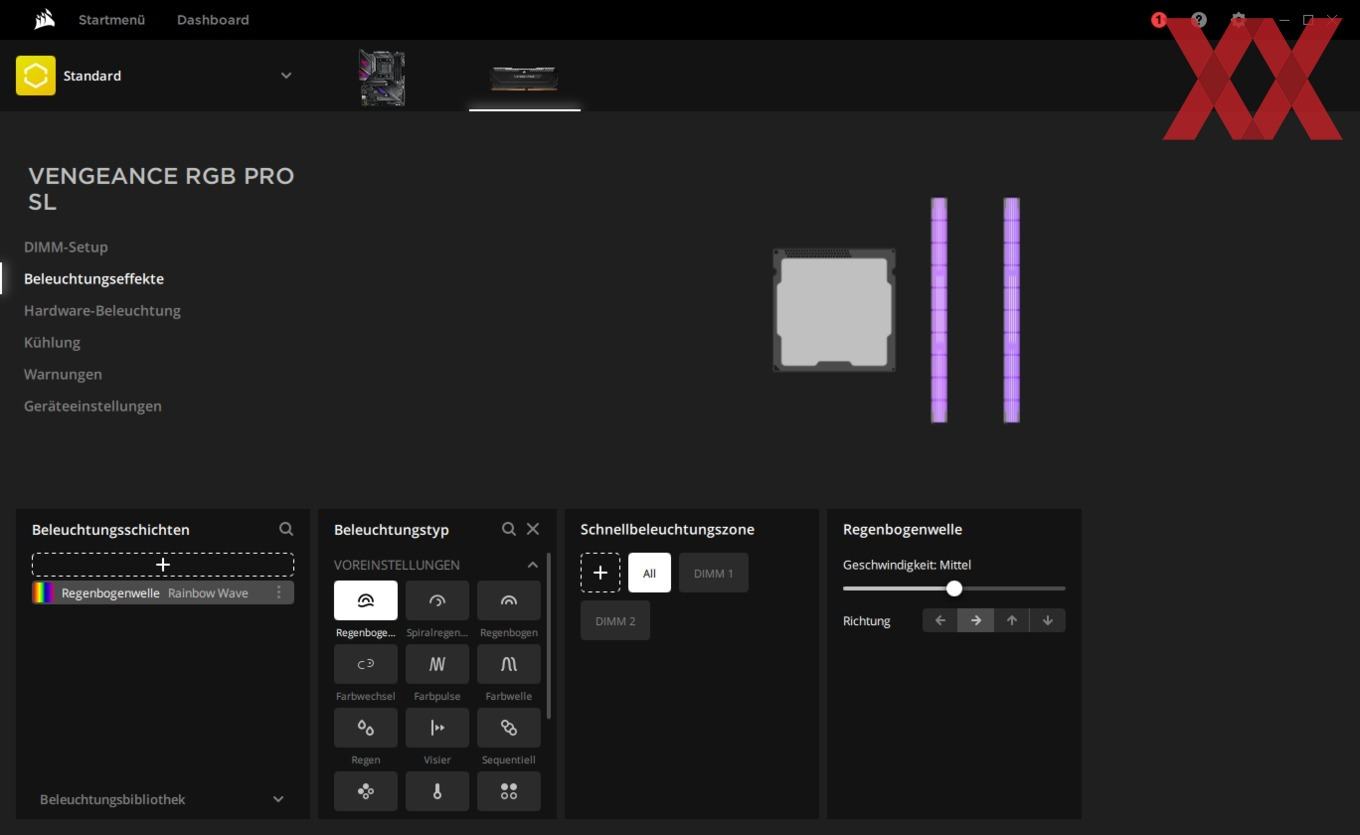Image resolution: width=1360 pixels, height=835 pixels.
Task: Open Beleuchtungseffekte section
Action: click(x=94, y=279)
